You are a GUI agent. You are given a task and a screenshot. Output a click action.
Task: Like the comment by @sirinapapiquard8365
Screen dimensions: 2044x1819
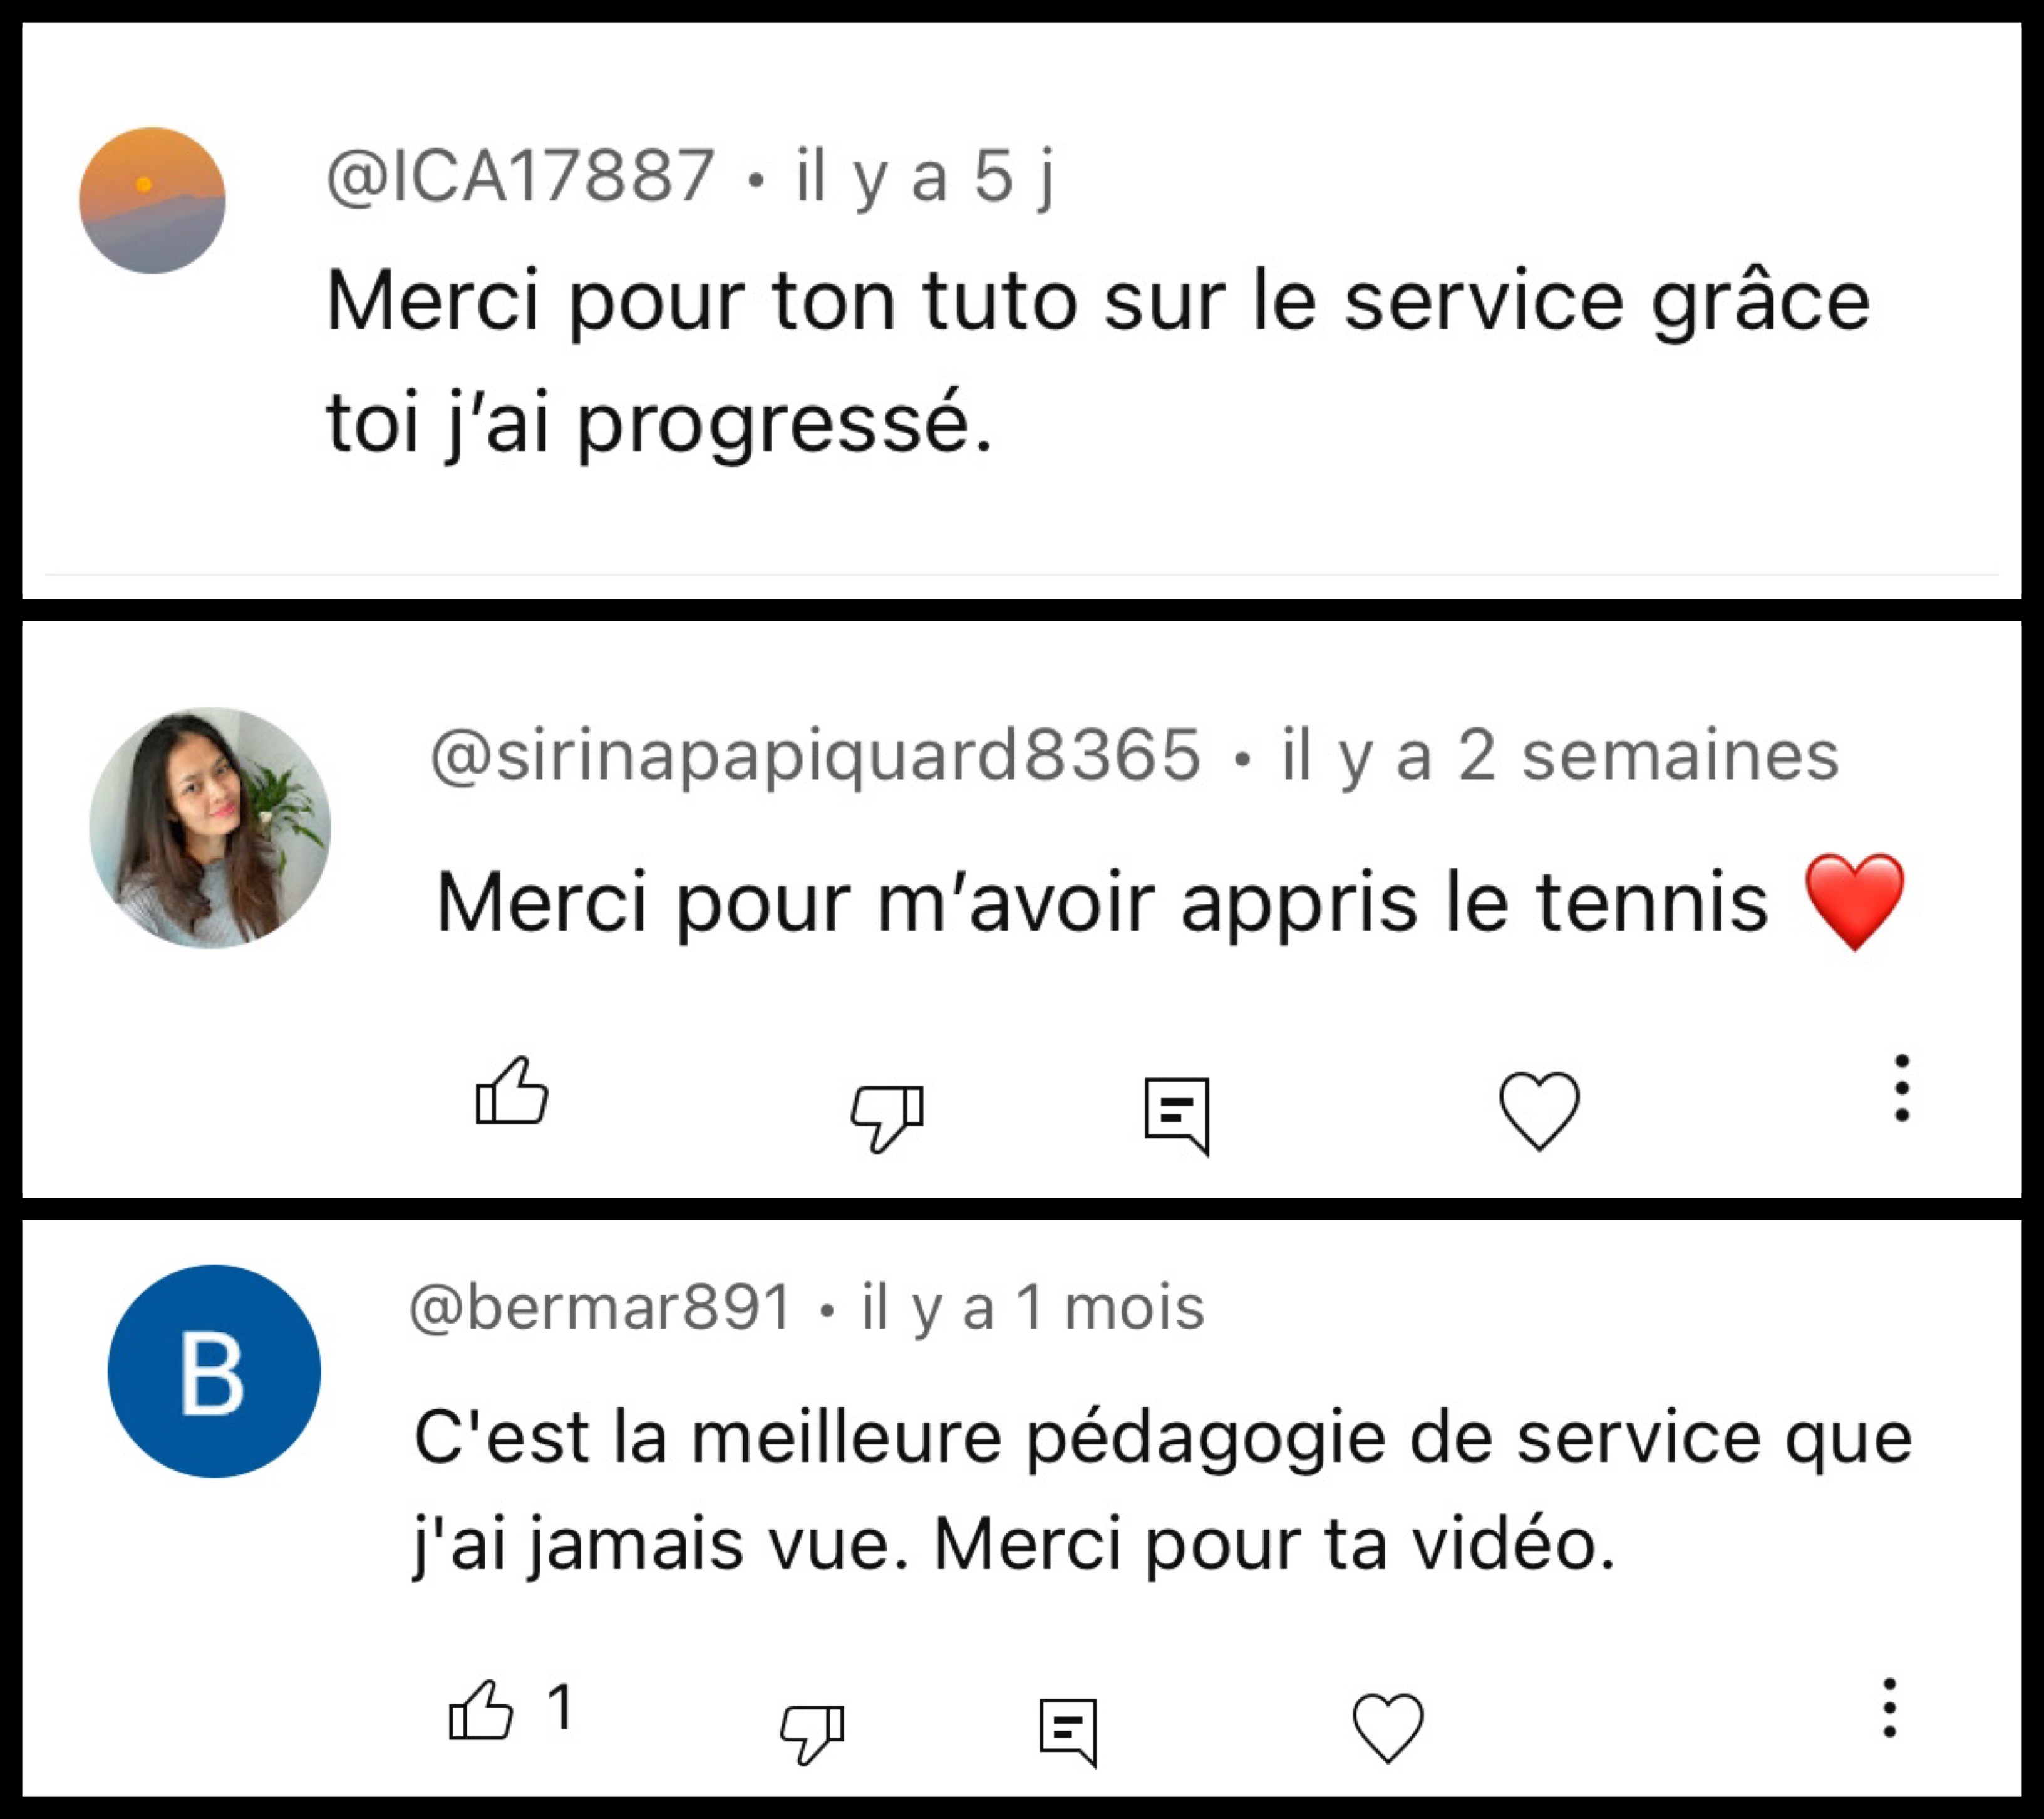pos(511,1092)
